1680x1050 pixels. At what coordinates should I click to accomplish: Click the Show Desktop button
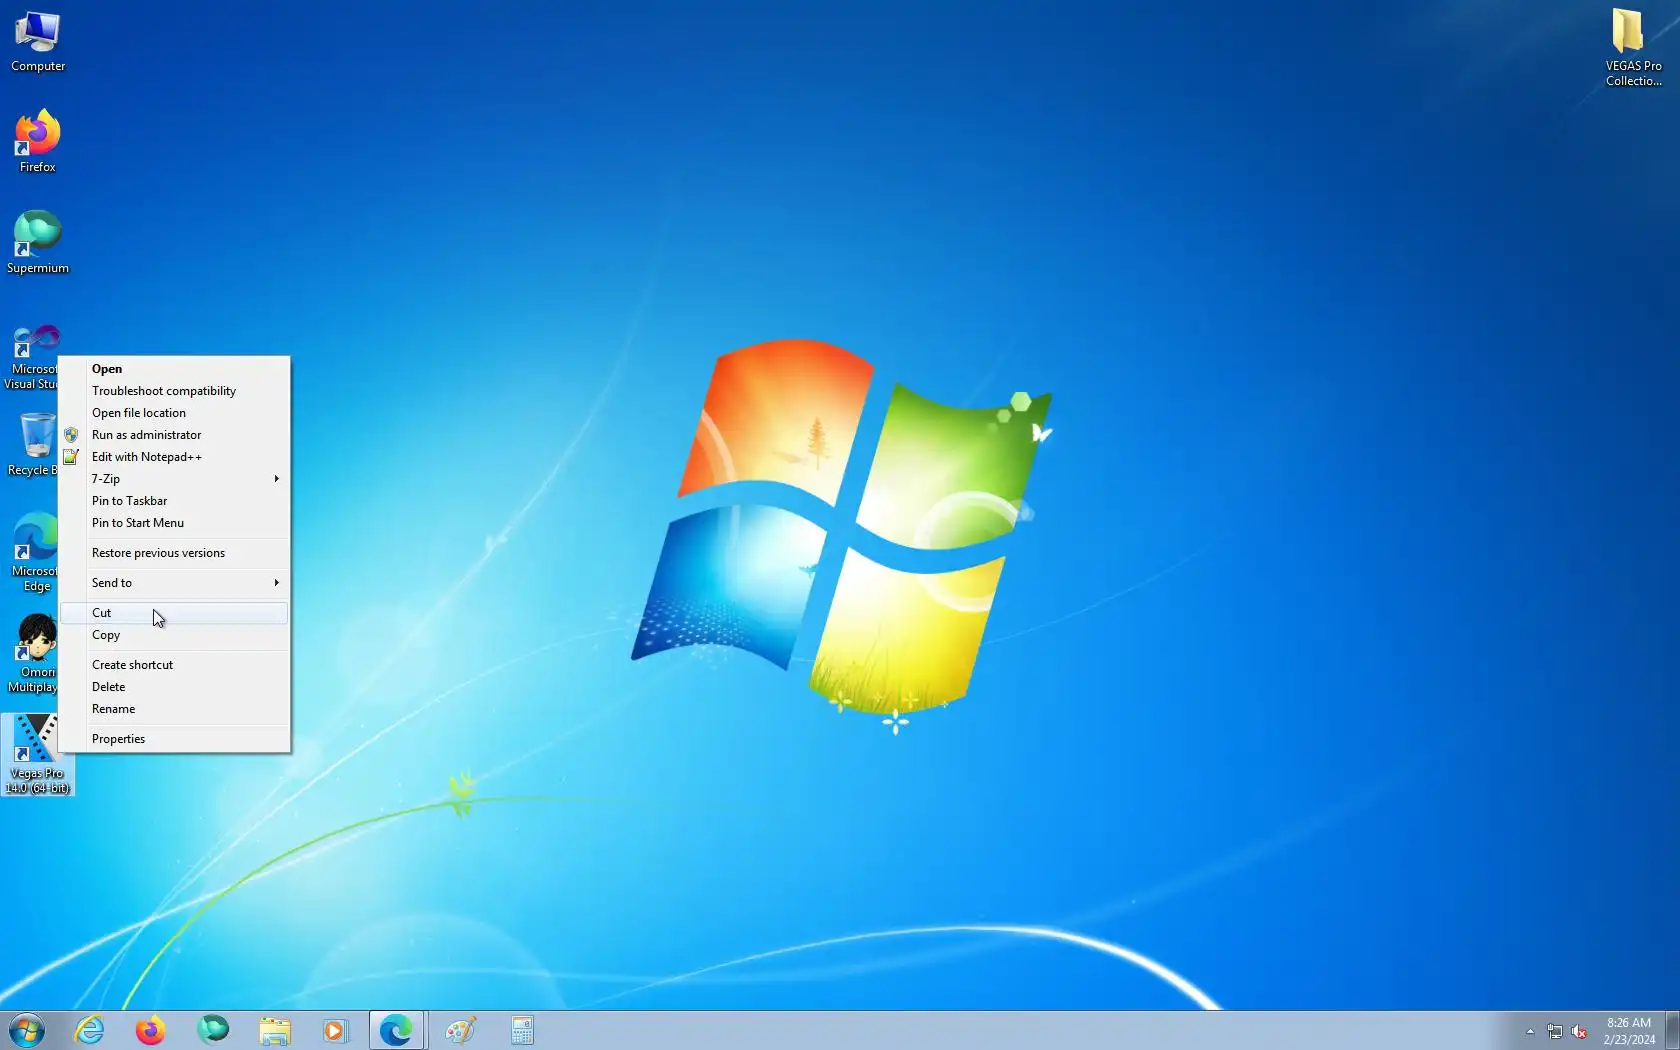[1672, 1031]
